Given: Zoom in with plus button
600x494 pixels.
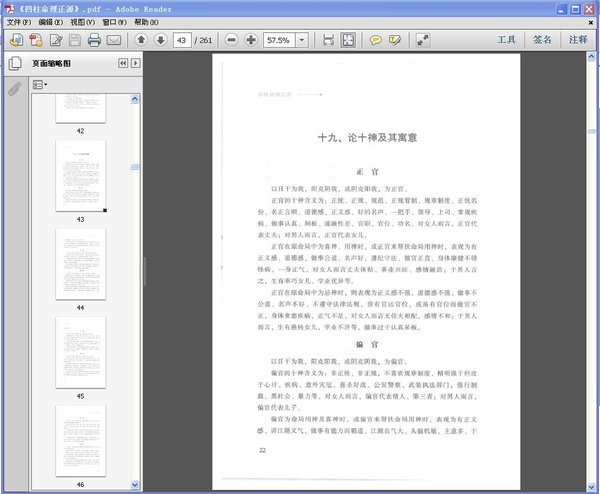Looking at the screenshot, I should click(x=251, y=40).
